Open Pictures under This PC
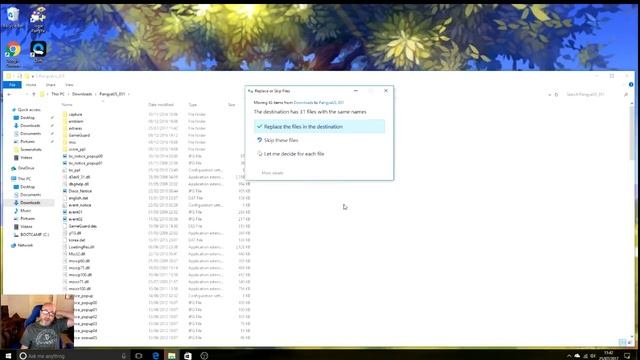 point(27,218)
